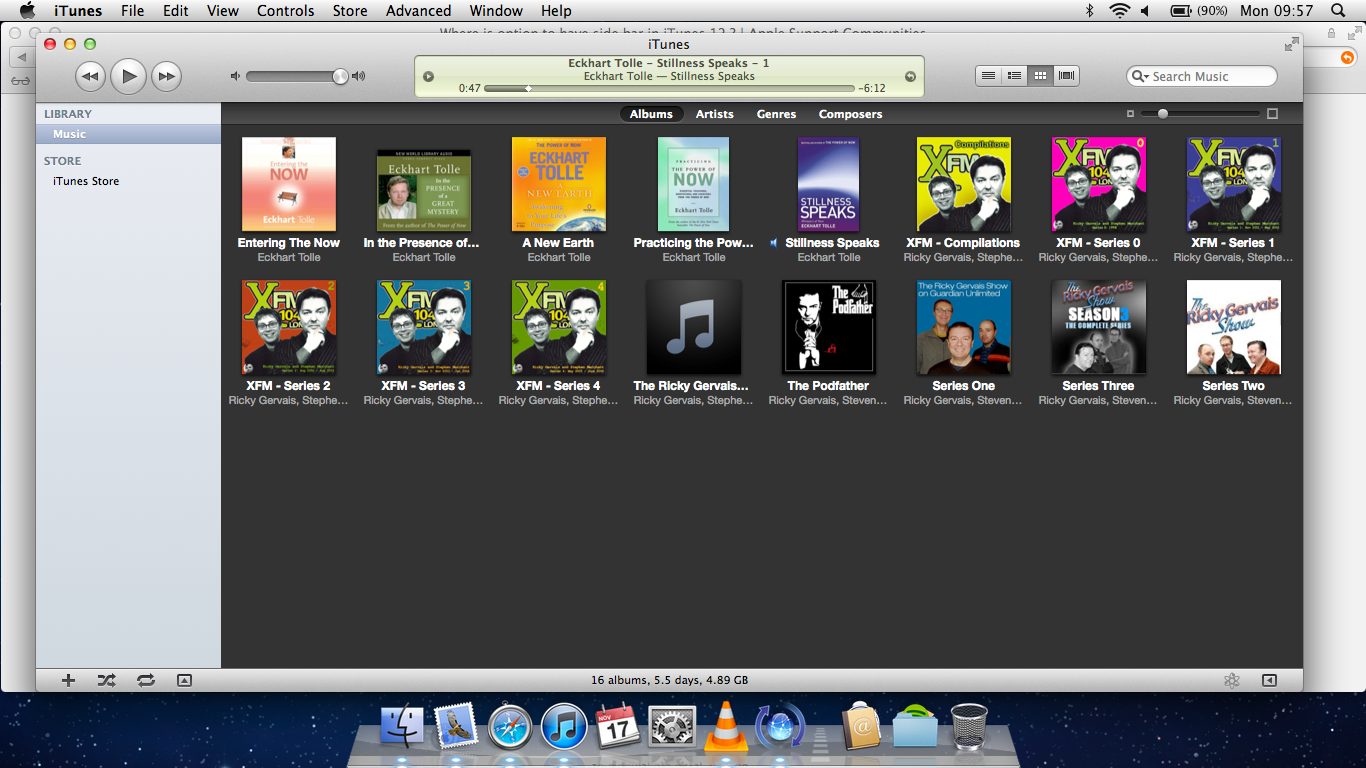The height and width of the screenshot is (768, 1366).
Task: Select the Stillness Speaks album cover
Action: coord(828,184)
